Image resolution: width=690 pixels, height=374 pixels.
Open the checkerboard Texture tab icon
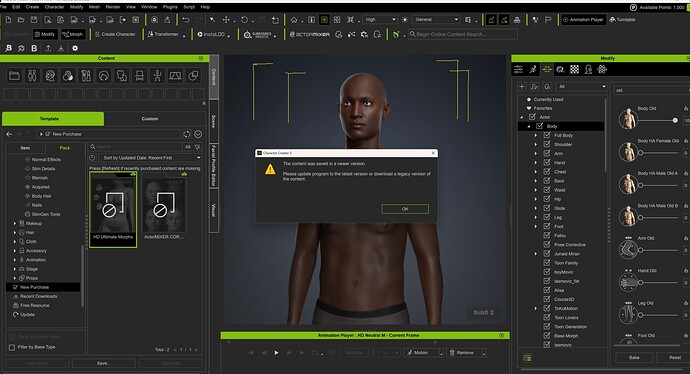pyautogui.click(x=574, y=69)
